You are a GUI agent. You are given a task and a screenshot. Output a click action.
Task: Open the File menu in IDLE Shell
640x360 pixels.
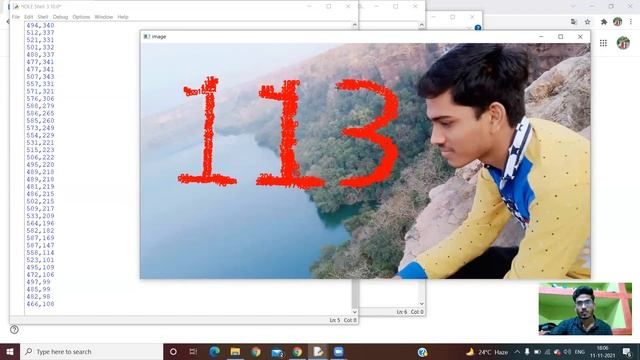[16, 17]
